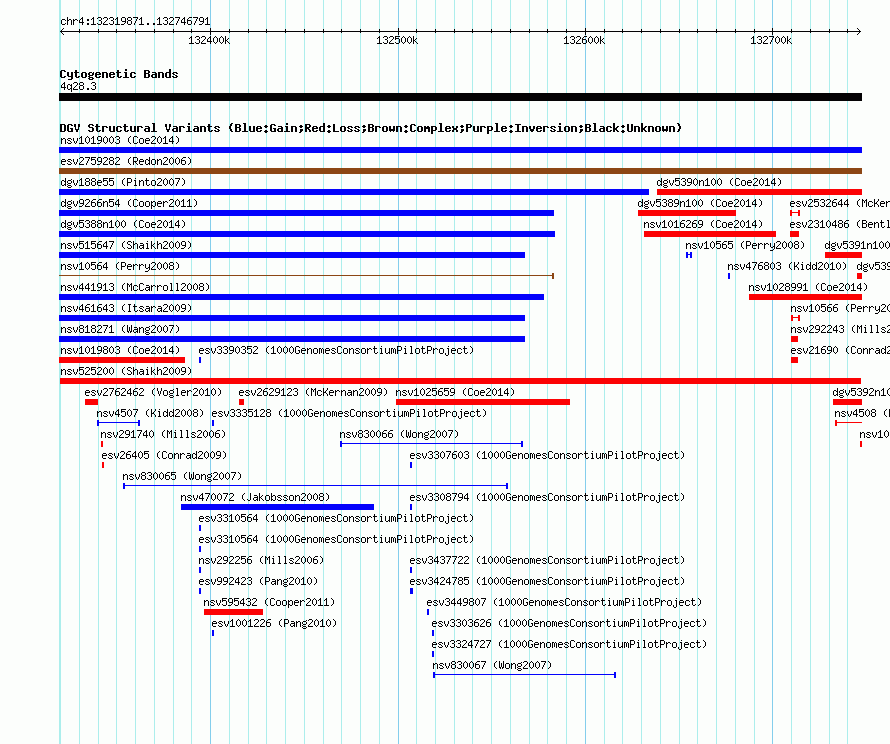Screen dimensions: 890x744
Task: Open esv992423 (Pang2010) variant
Action: coord(258,581)
